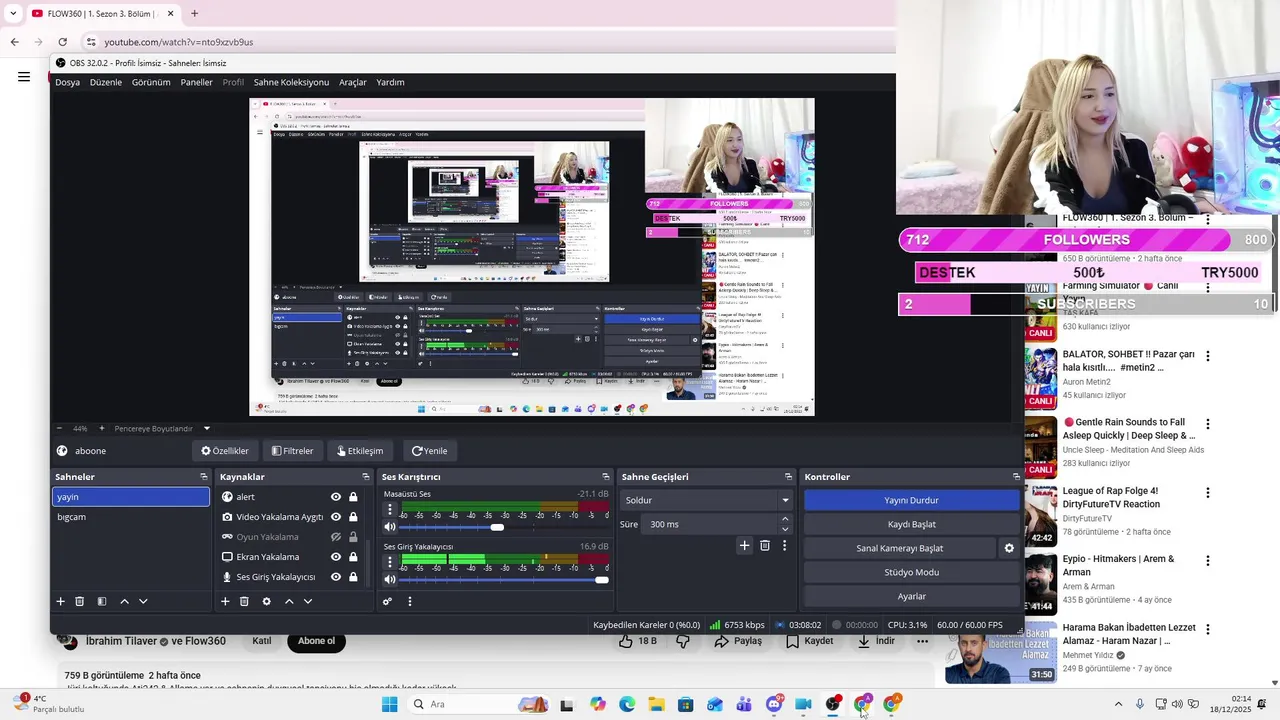Toggle lock on Oyun Yakalama source
Image resolution: width=1280 pixels, height=720 pixels.
[x=353, y=537]
